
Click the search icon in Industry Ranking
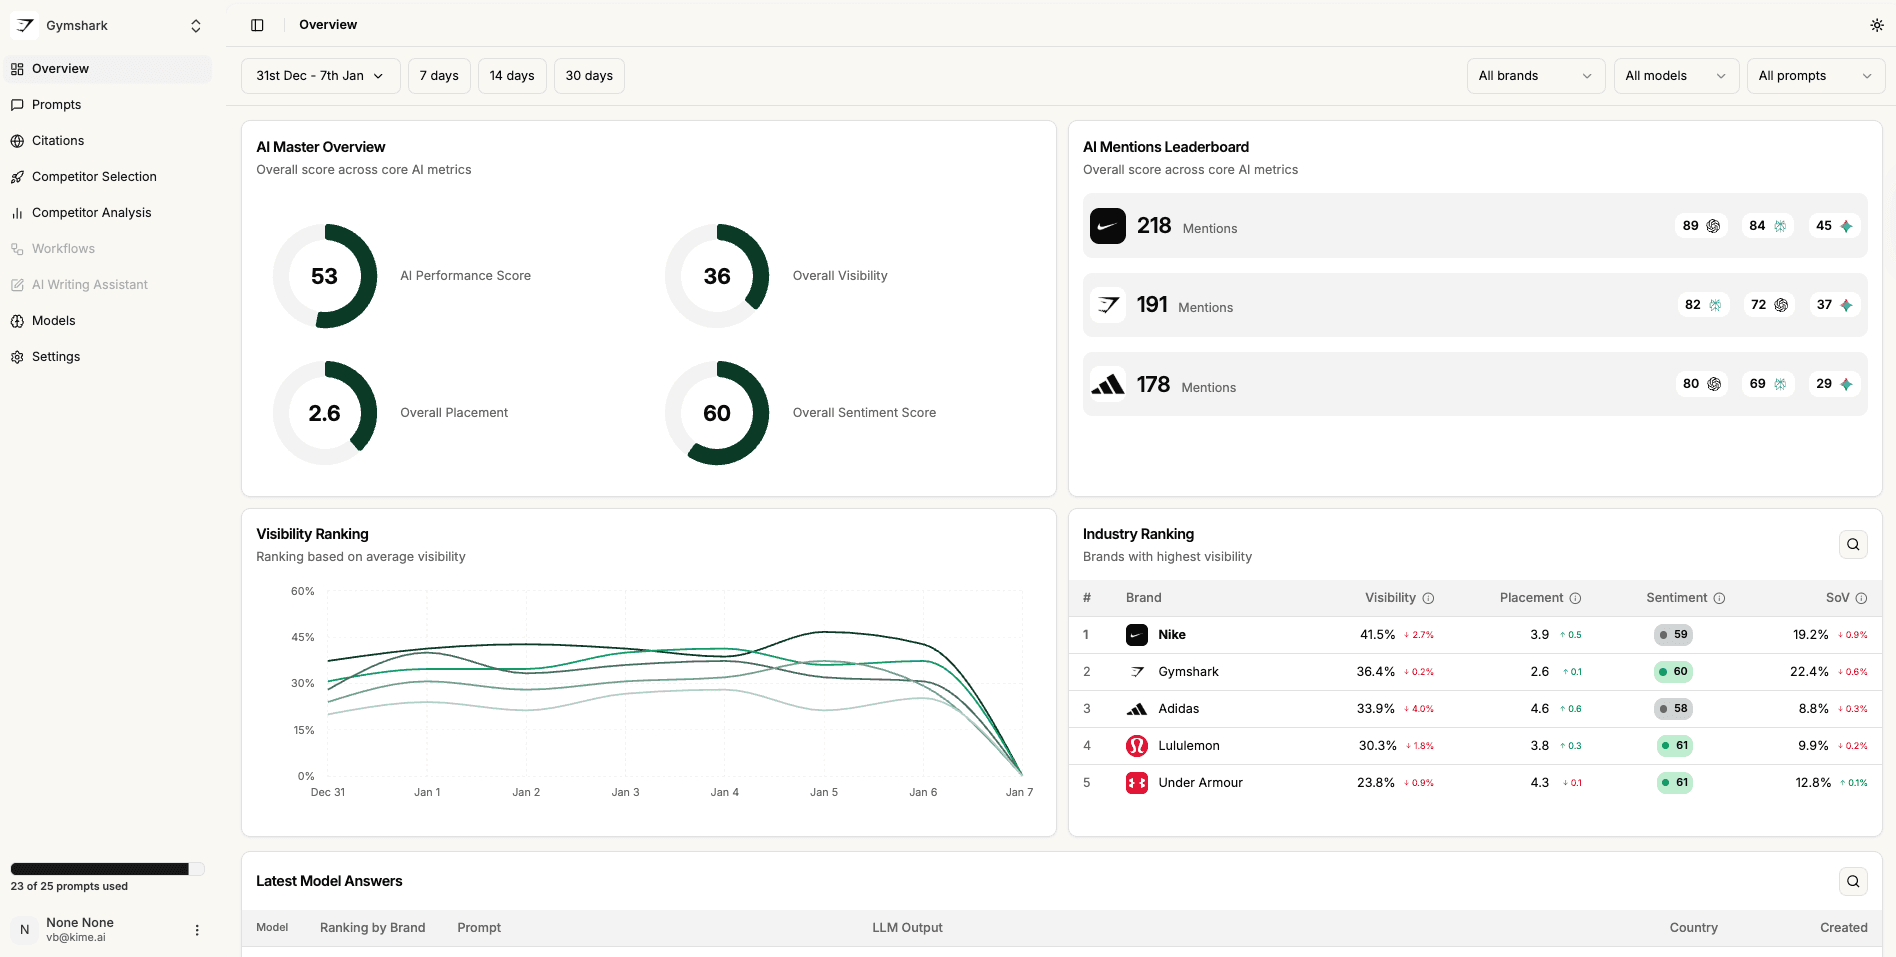click(1852, 544)
